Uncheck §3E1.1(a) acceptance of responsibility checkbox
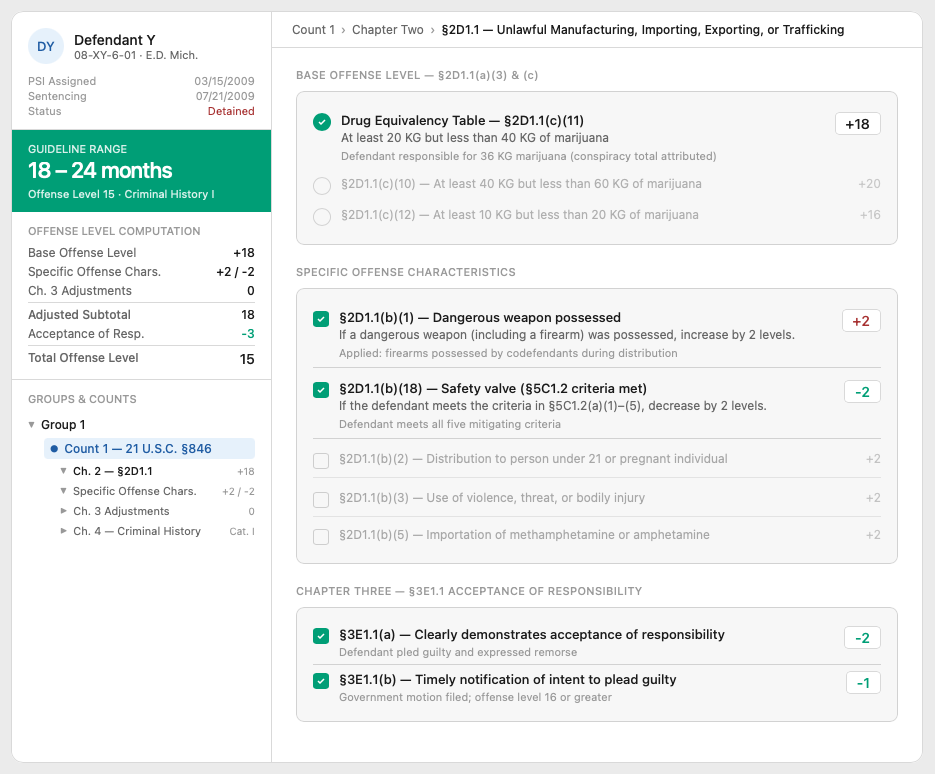Viewport: 935px width, 774px height. pyautogui.click(x=321, y=636)
